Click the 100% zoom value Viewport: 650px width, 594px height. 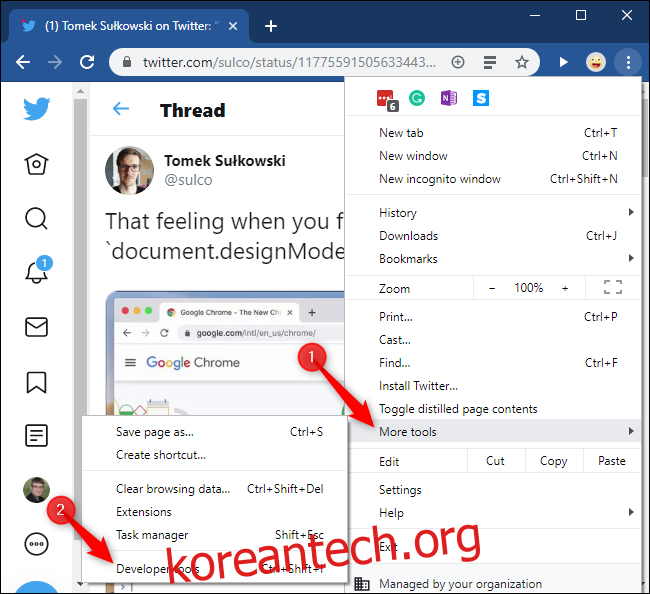point(529,288)
